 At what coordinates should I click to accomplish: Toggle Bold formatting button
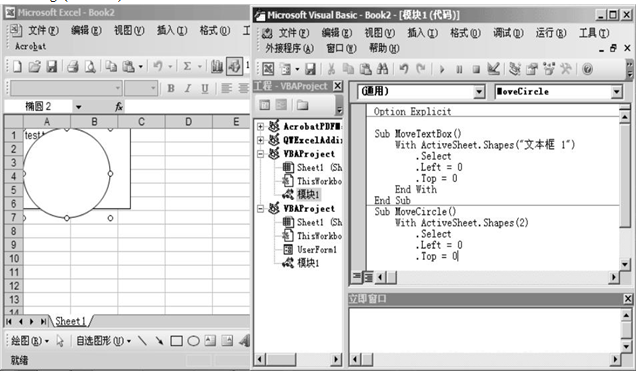(x=171, y=88)
